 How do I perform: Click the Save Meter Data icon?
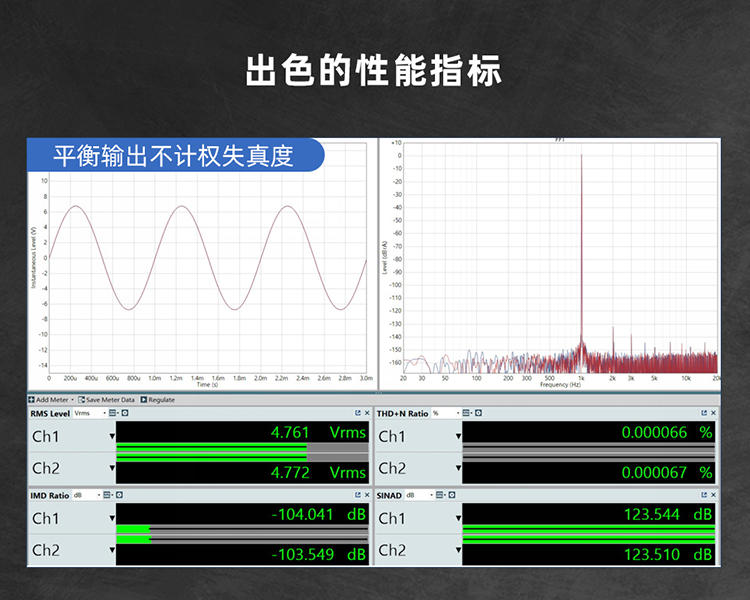(81, 400)
